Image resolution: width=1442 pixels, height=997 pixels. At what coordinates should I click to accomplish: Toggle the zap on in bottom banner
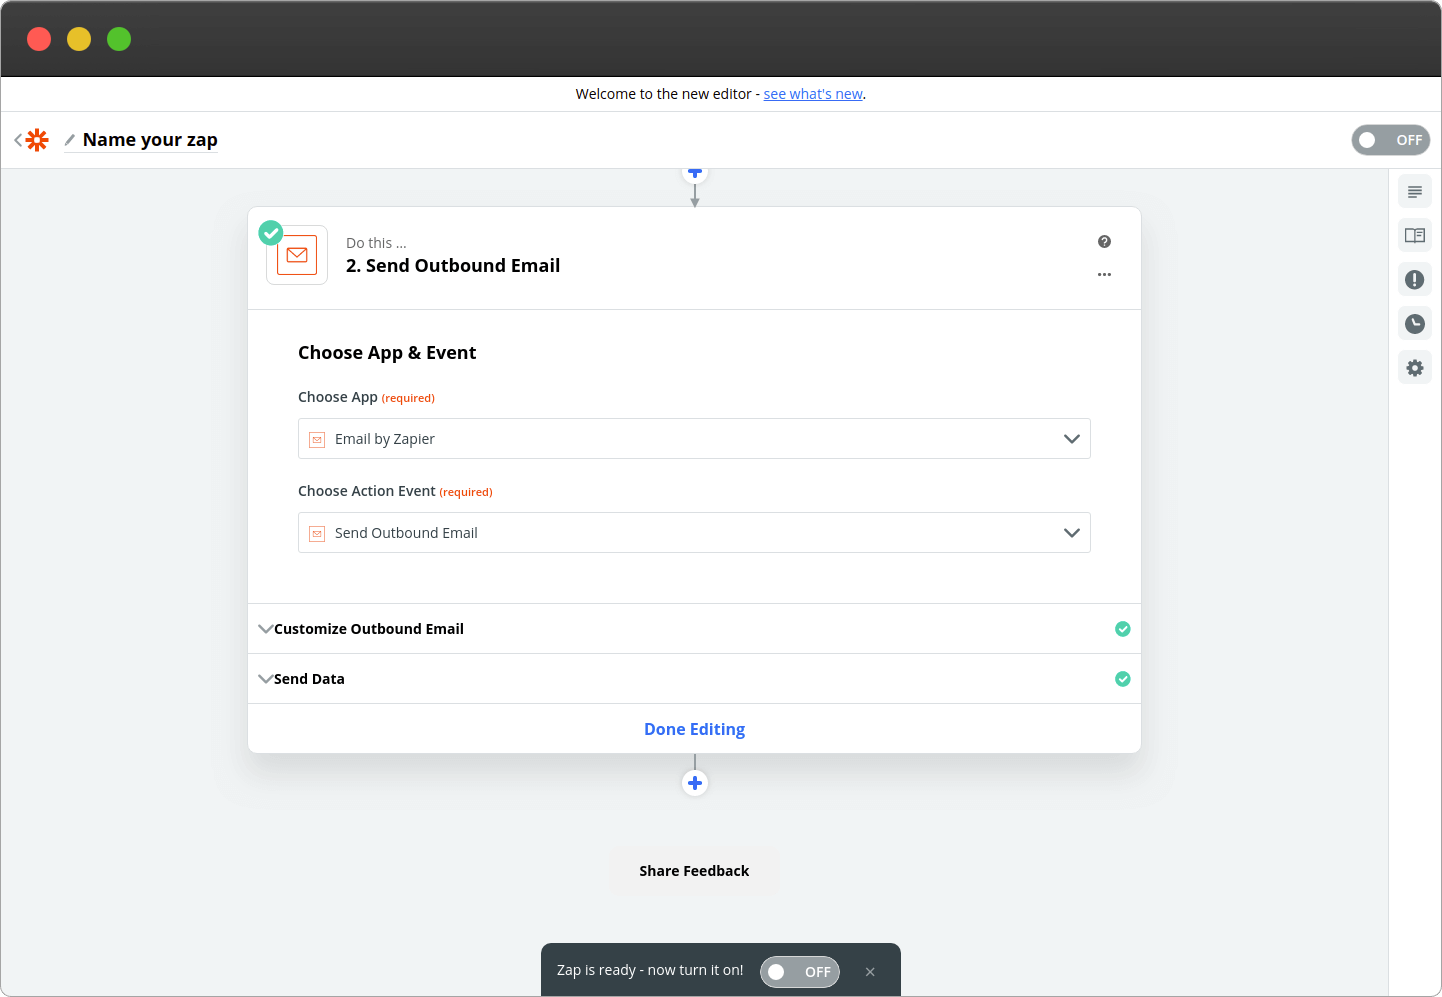[800, 972]
